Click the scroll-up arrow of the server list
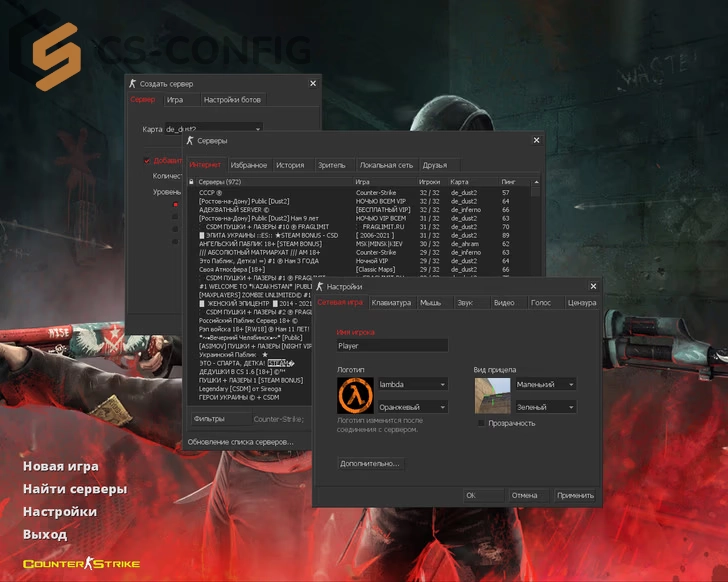The height and width of the screenshot is (582, 728). click(536, 182)
